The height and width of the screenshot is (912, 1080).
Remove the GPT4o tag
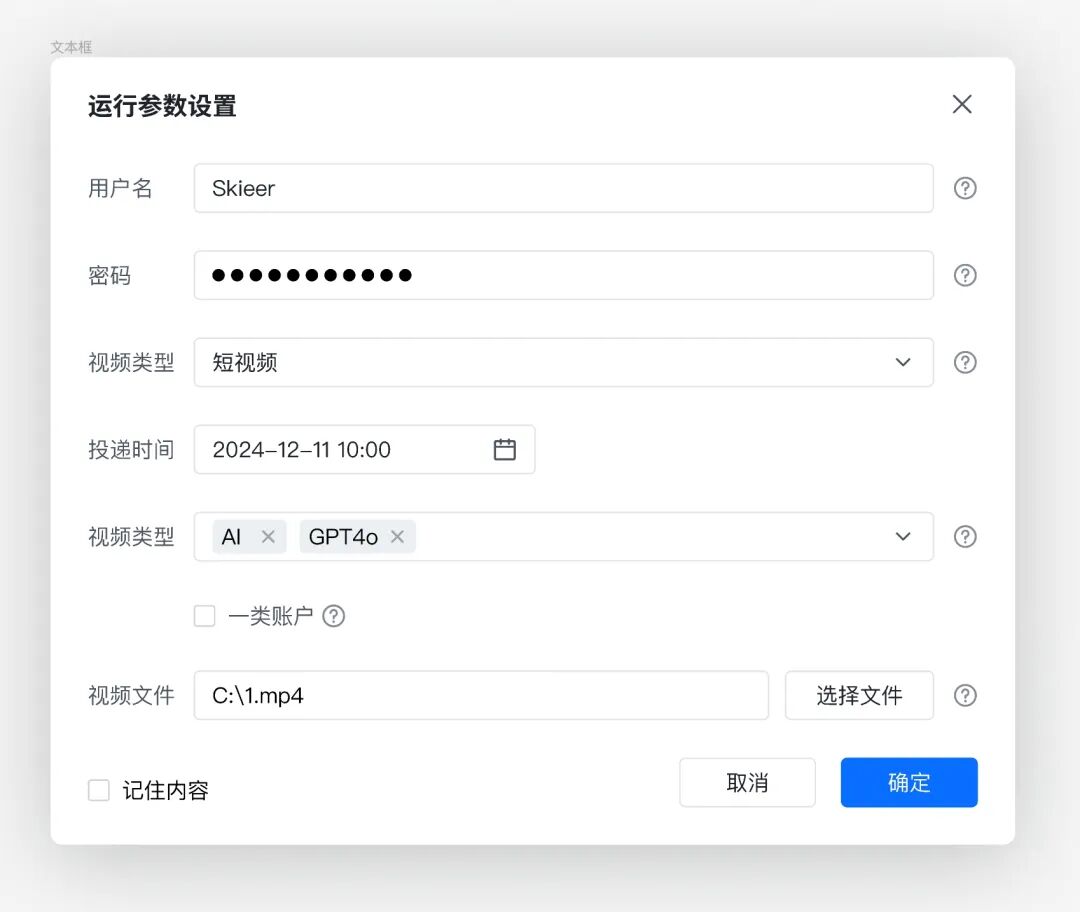[397, 537]
